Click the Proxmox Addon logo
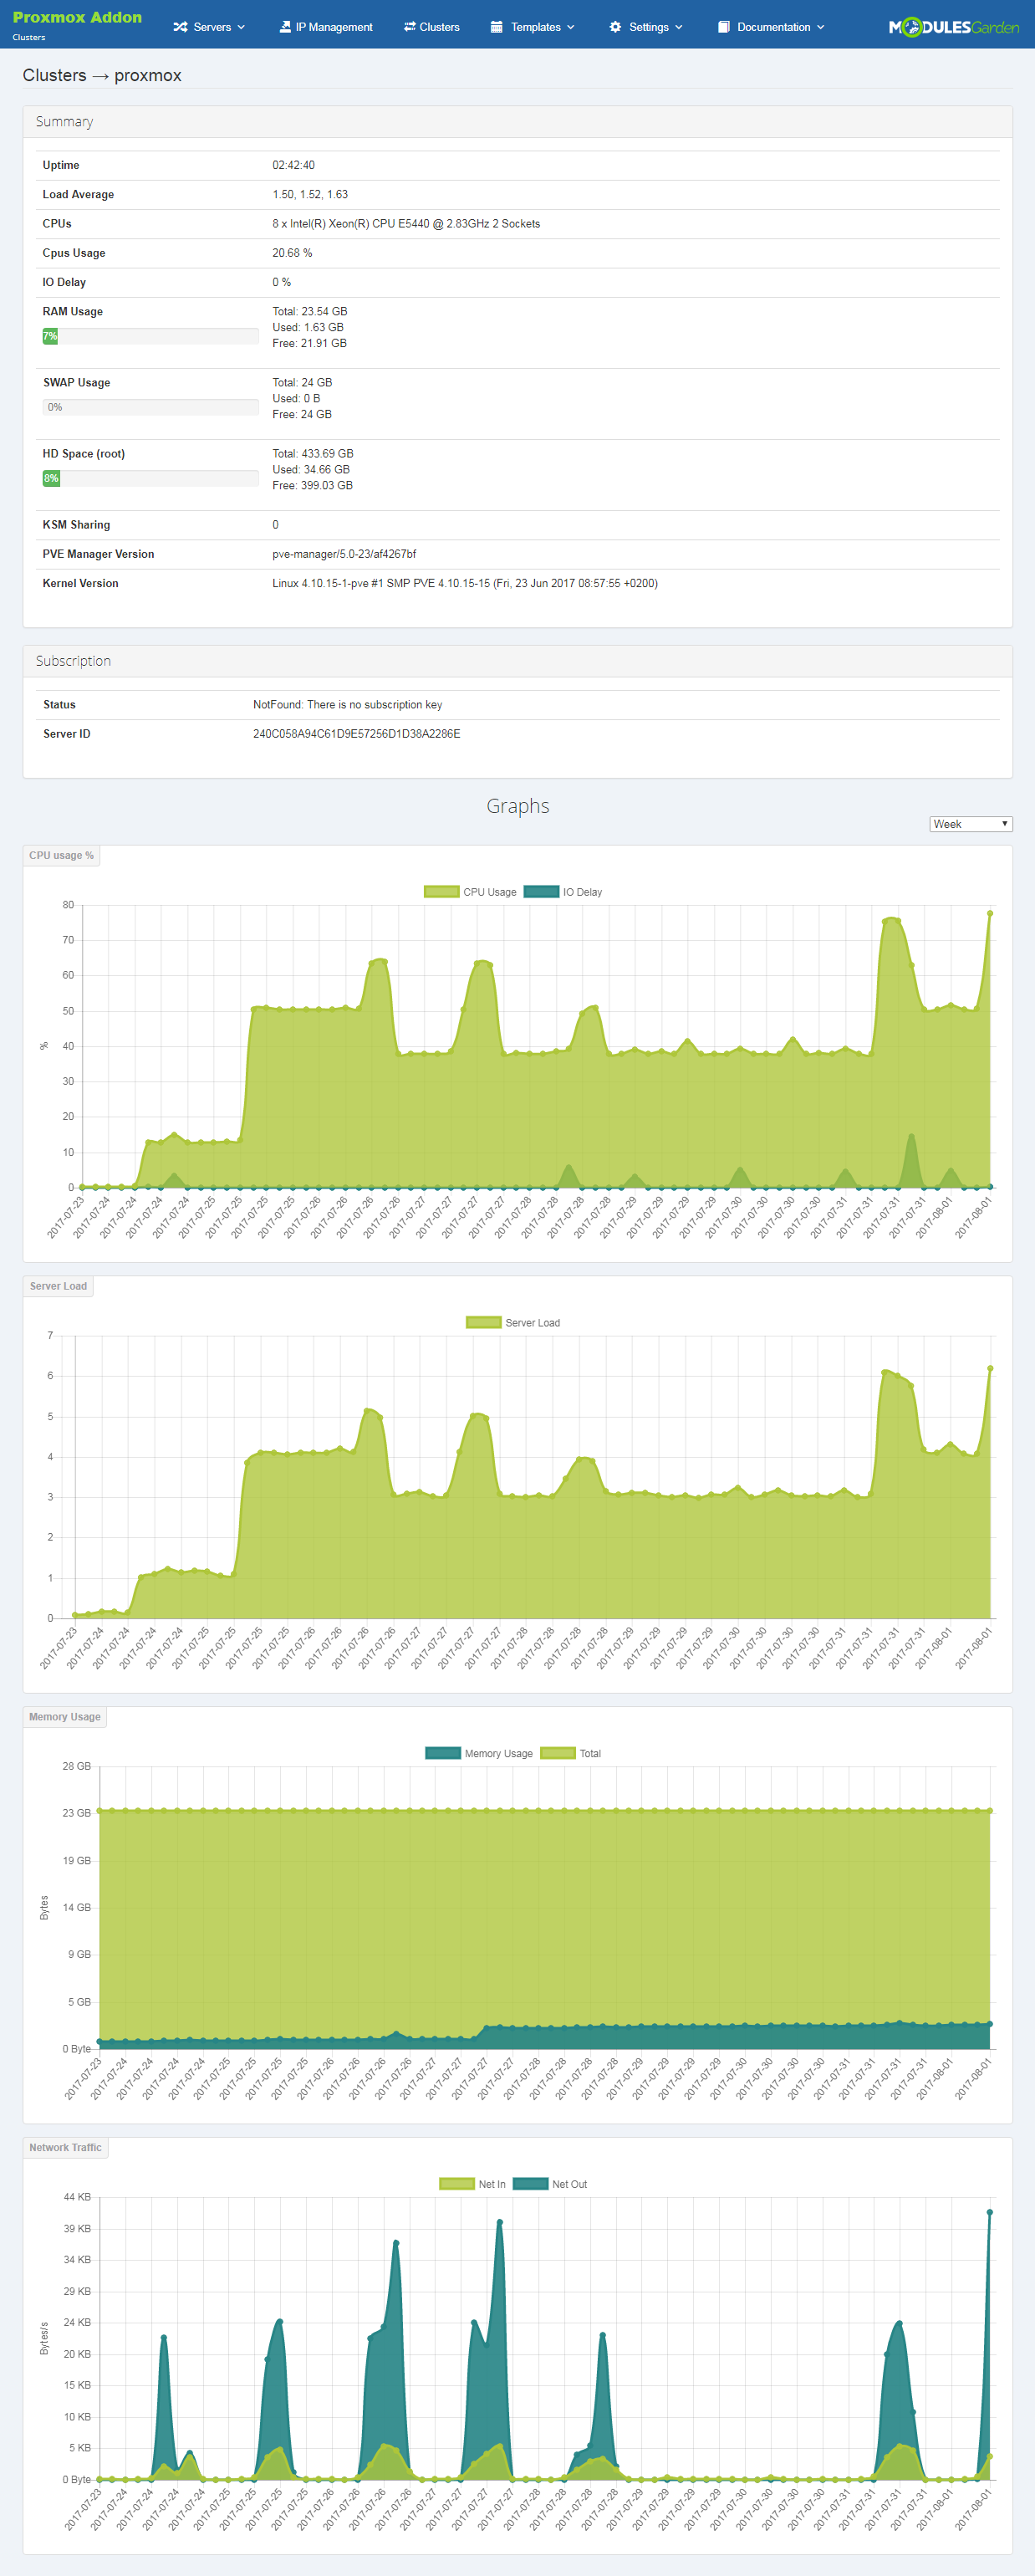 coord(77,17)
